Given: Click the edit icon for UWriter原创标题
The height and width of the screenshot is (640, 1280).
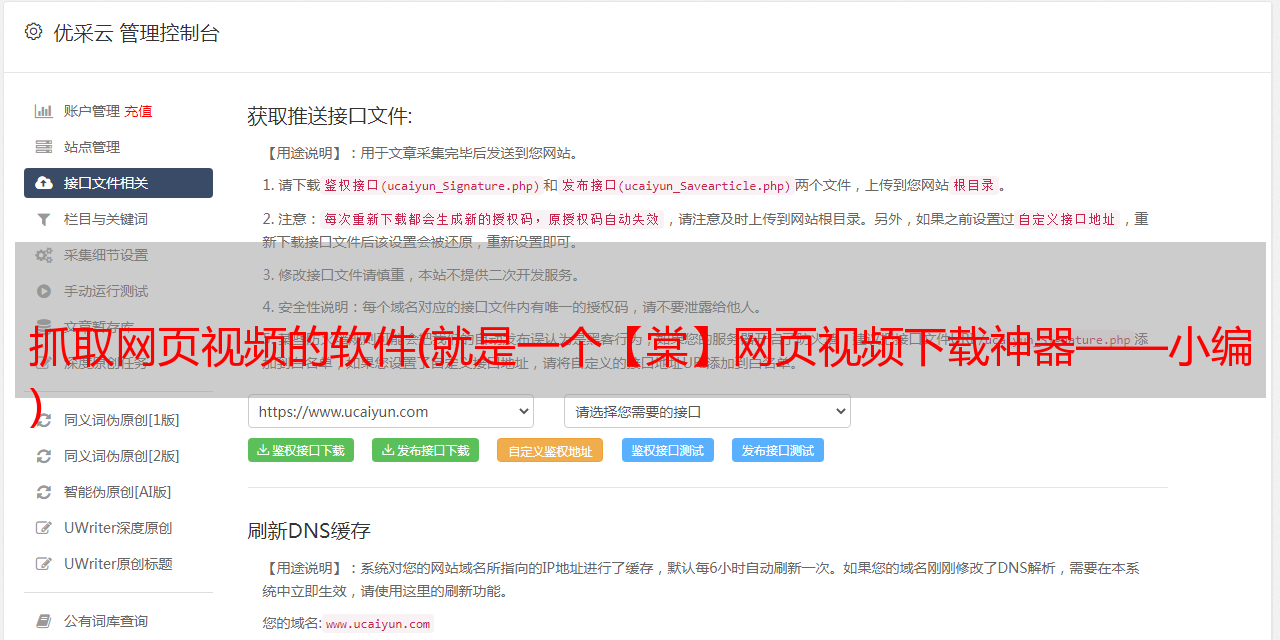Looking at the screenshot, I should tap(44, 564).
